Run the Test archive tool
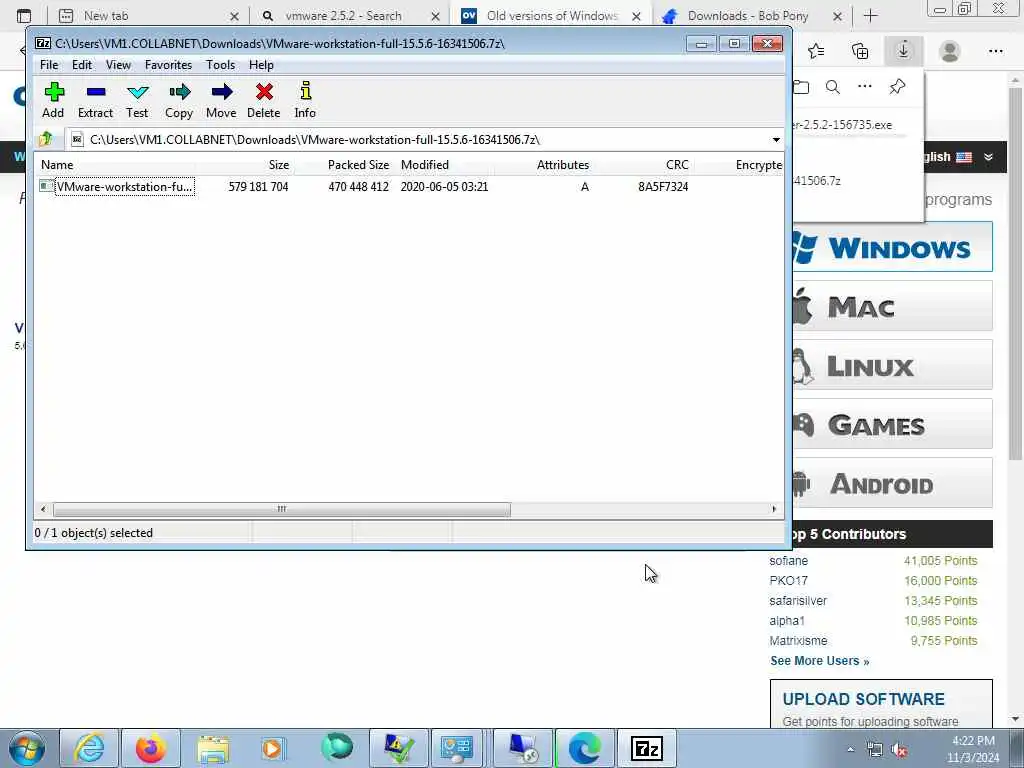 (137, 100)
